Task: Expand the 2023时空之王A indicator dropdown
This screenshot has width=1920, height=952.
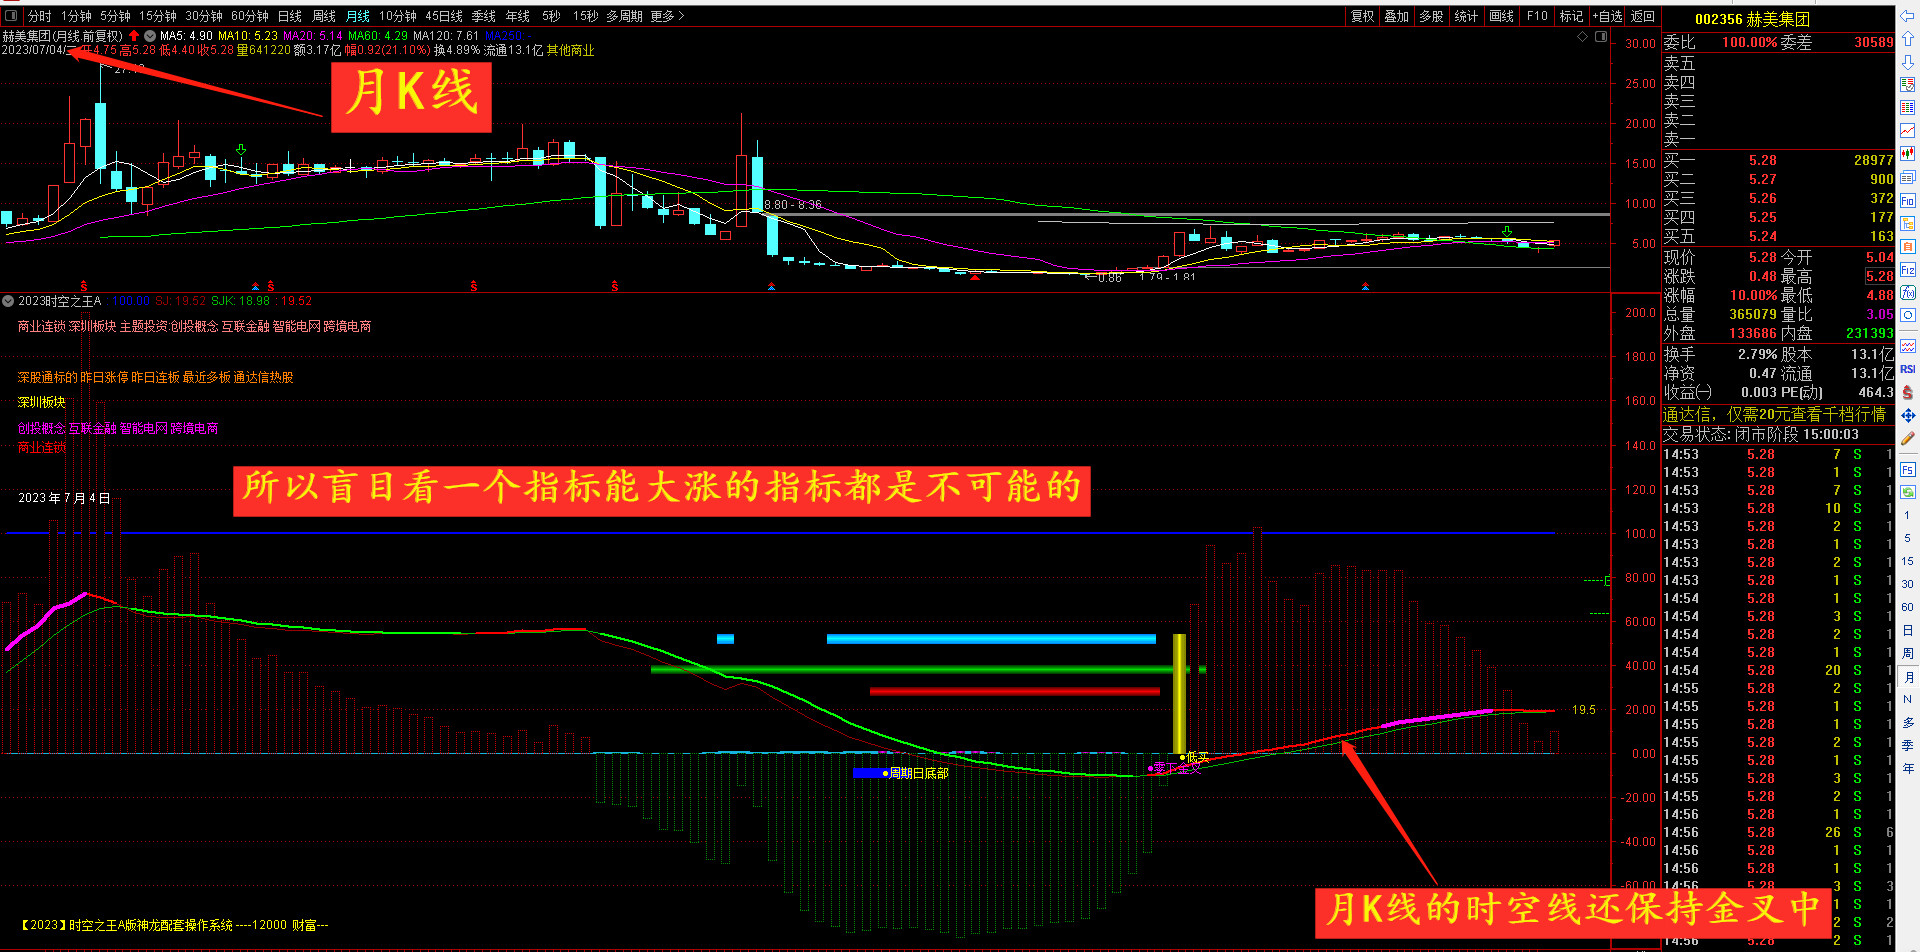Action: point(8,301)
